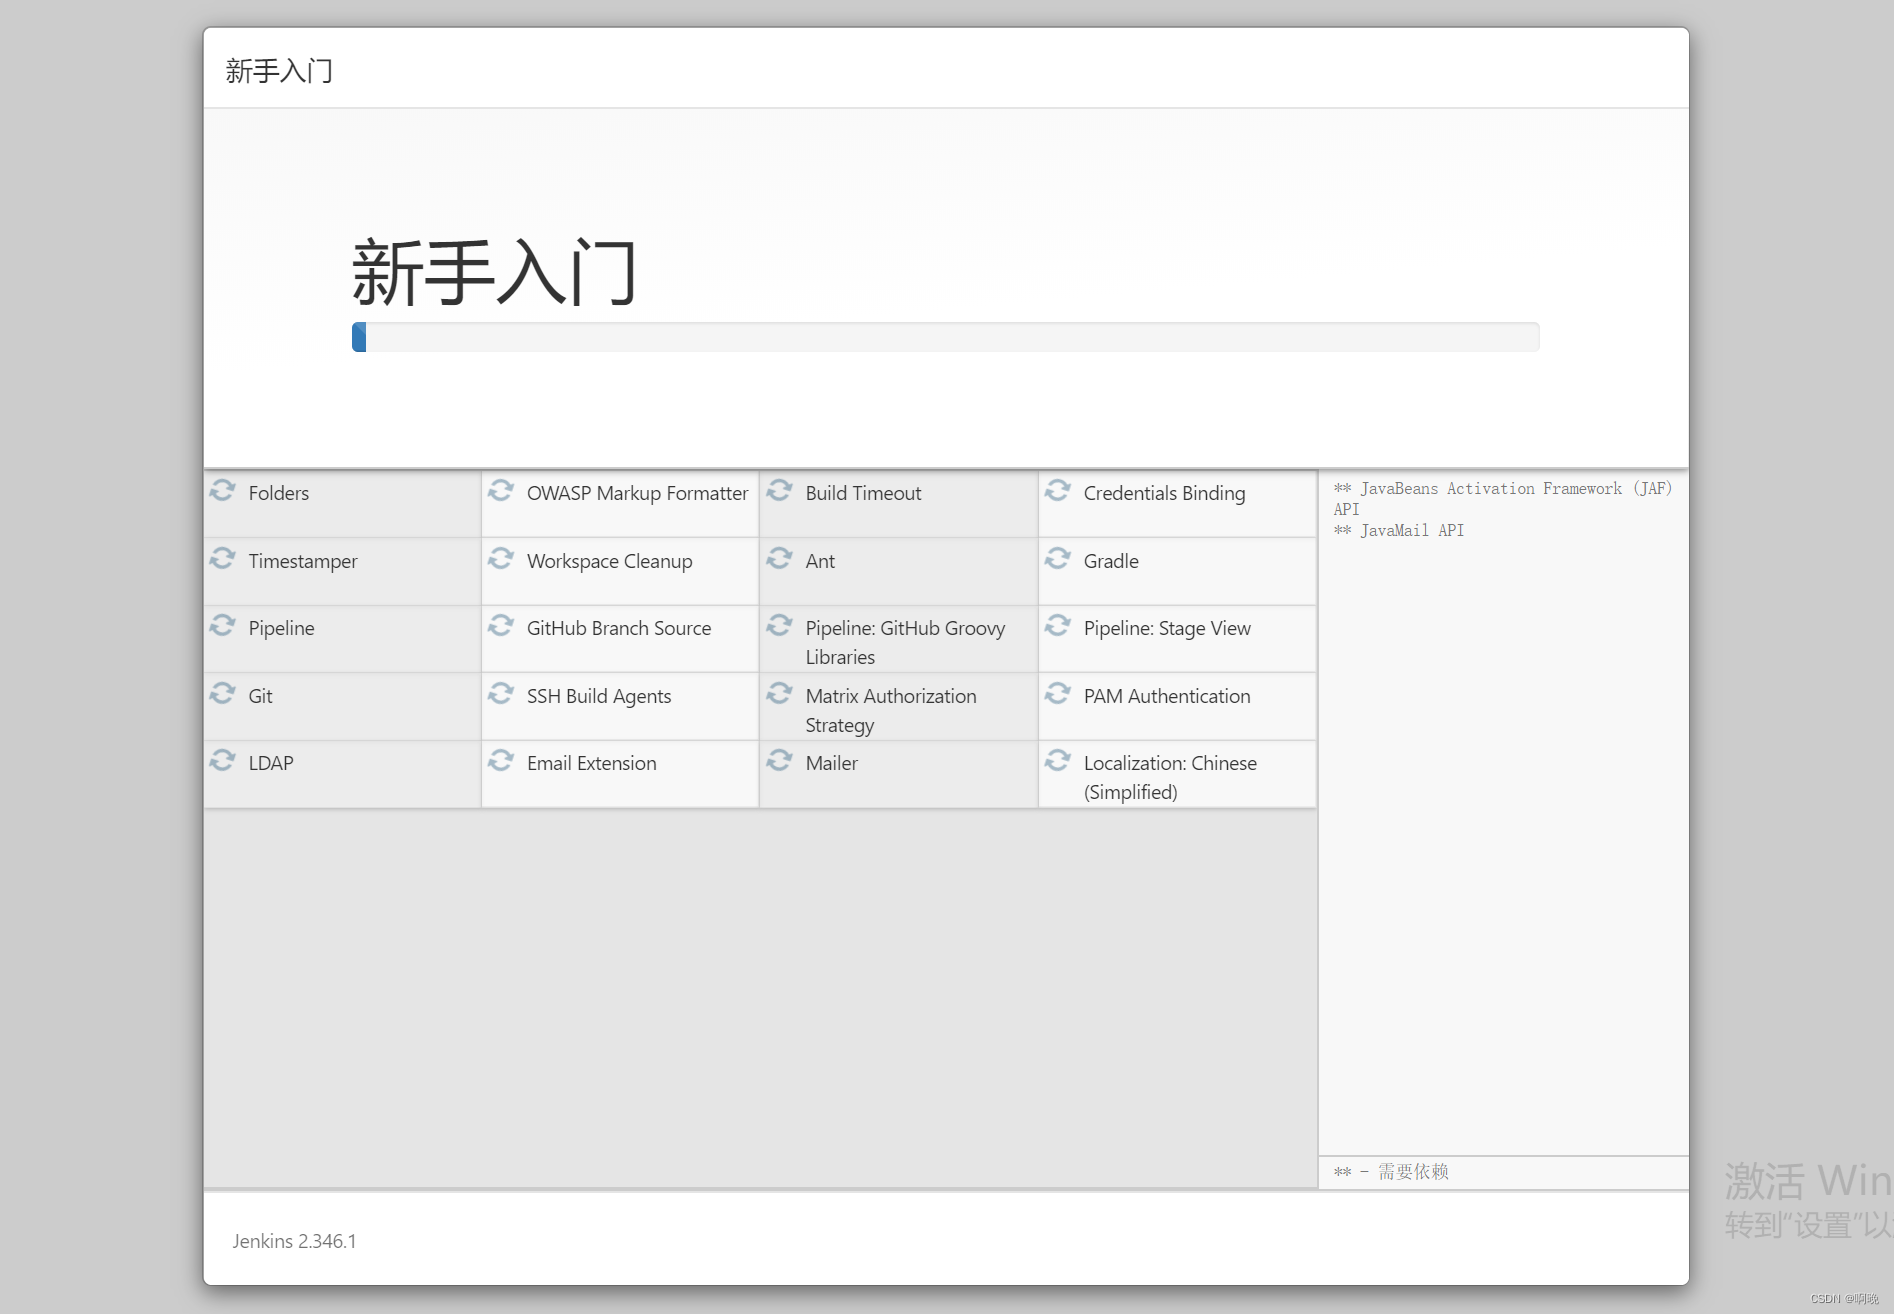
Task: Click the refresh icon beside Build Timeout
Action: tap(779, 491)
